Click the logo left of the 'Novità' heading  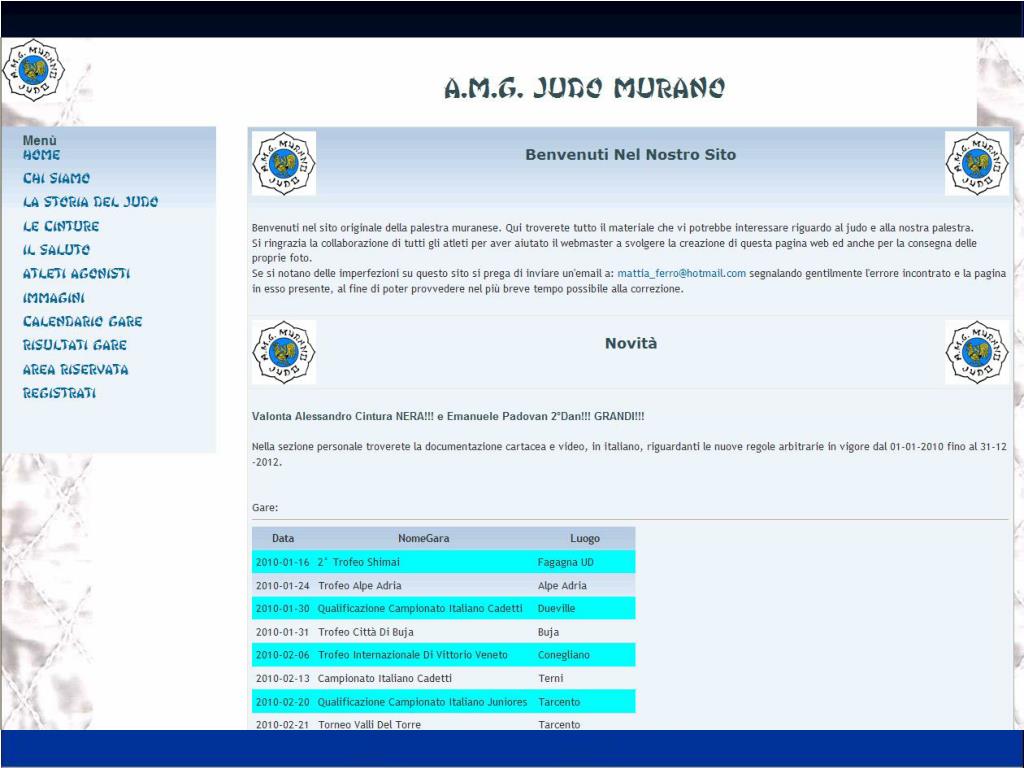[284, 352]
